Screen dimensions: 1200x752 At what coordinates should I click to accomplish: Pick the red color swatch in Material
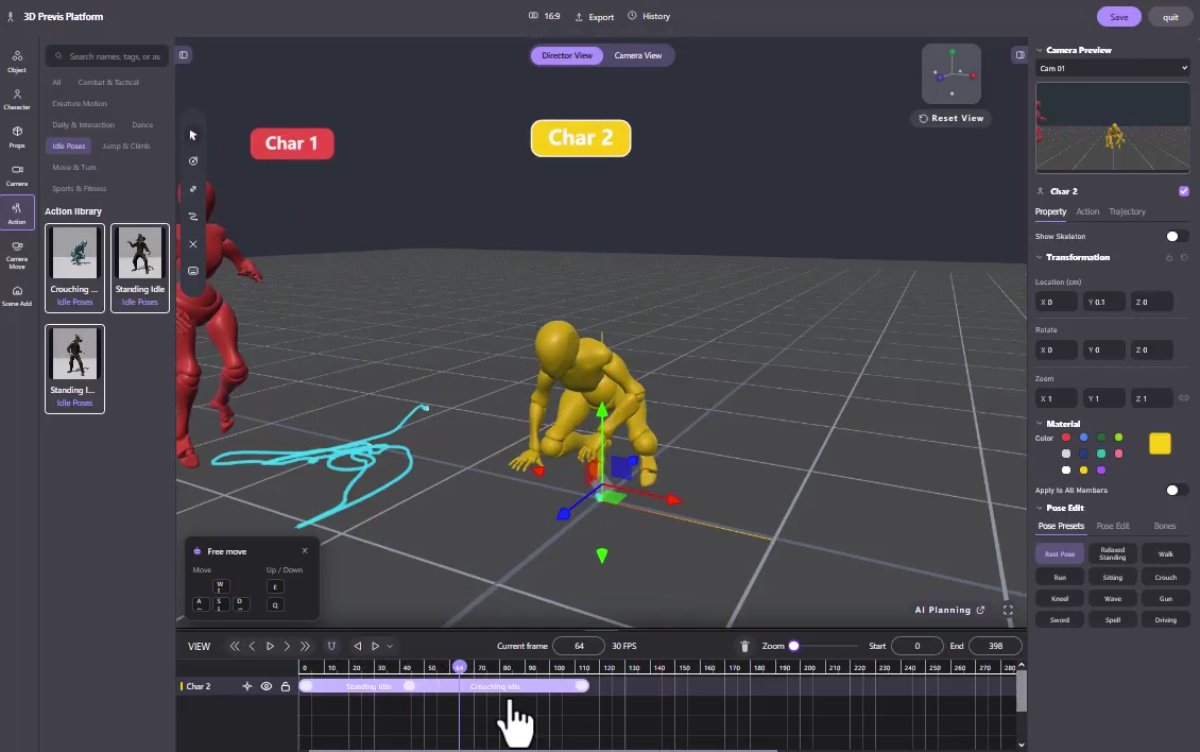click(1066, 437)
